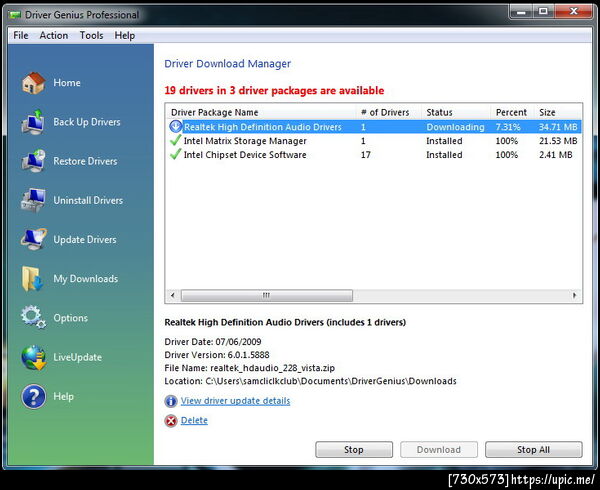Click the blue info icon near update details
Viewport: 600px width, 490px height.
(171, 401)
